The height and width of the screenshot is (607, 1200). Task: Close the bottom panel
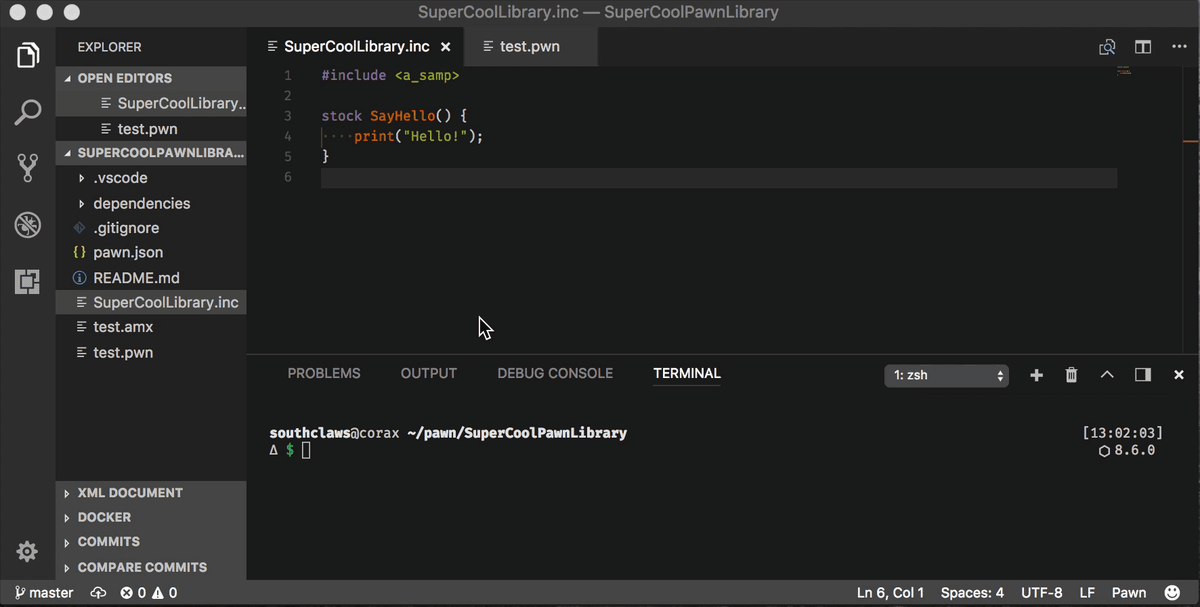coord(1179,375)
